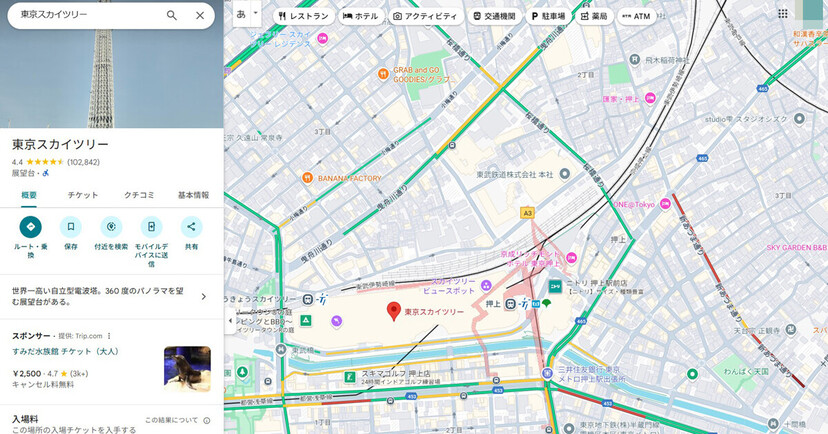
Task: Filter map by 駐車場 chip
Action: (548, 16)
